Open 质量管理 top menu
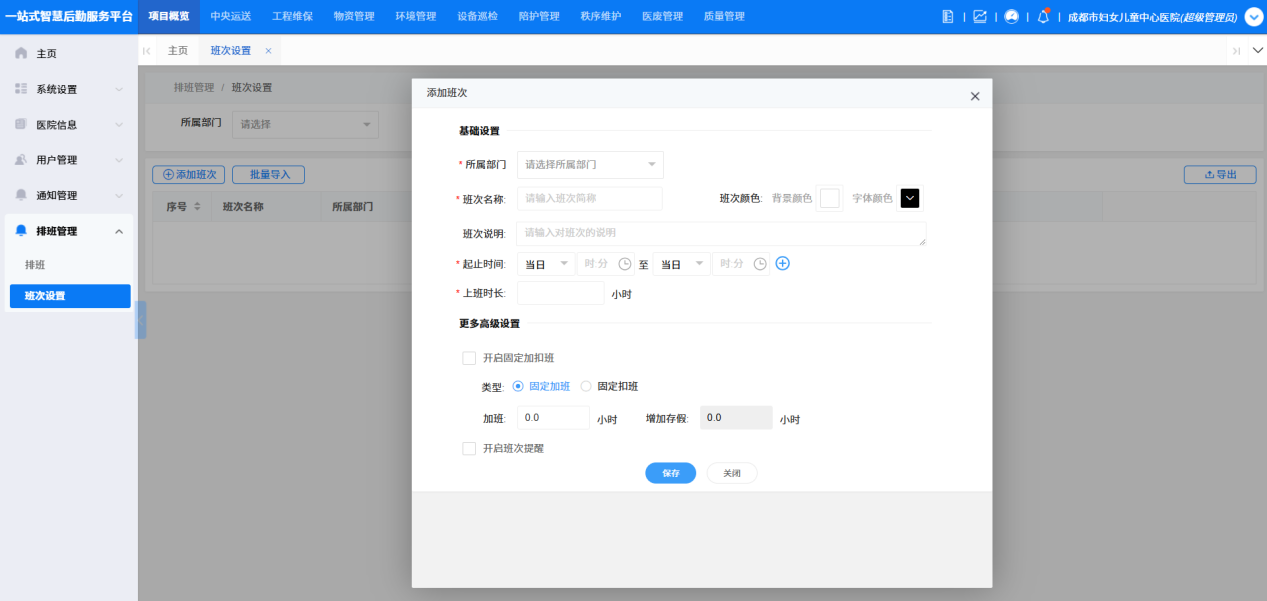1267x601 pixels. (x=724, y=16)
